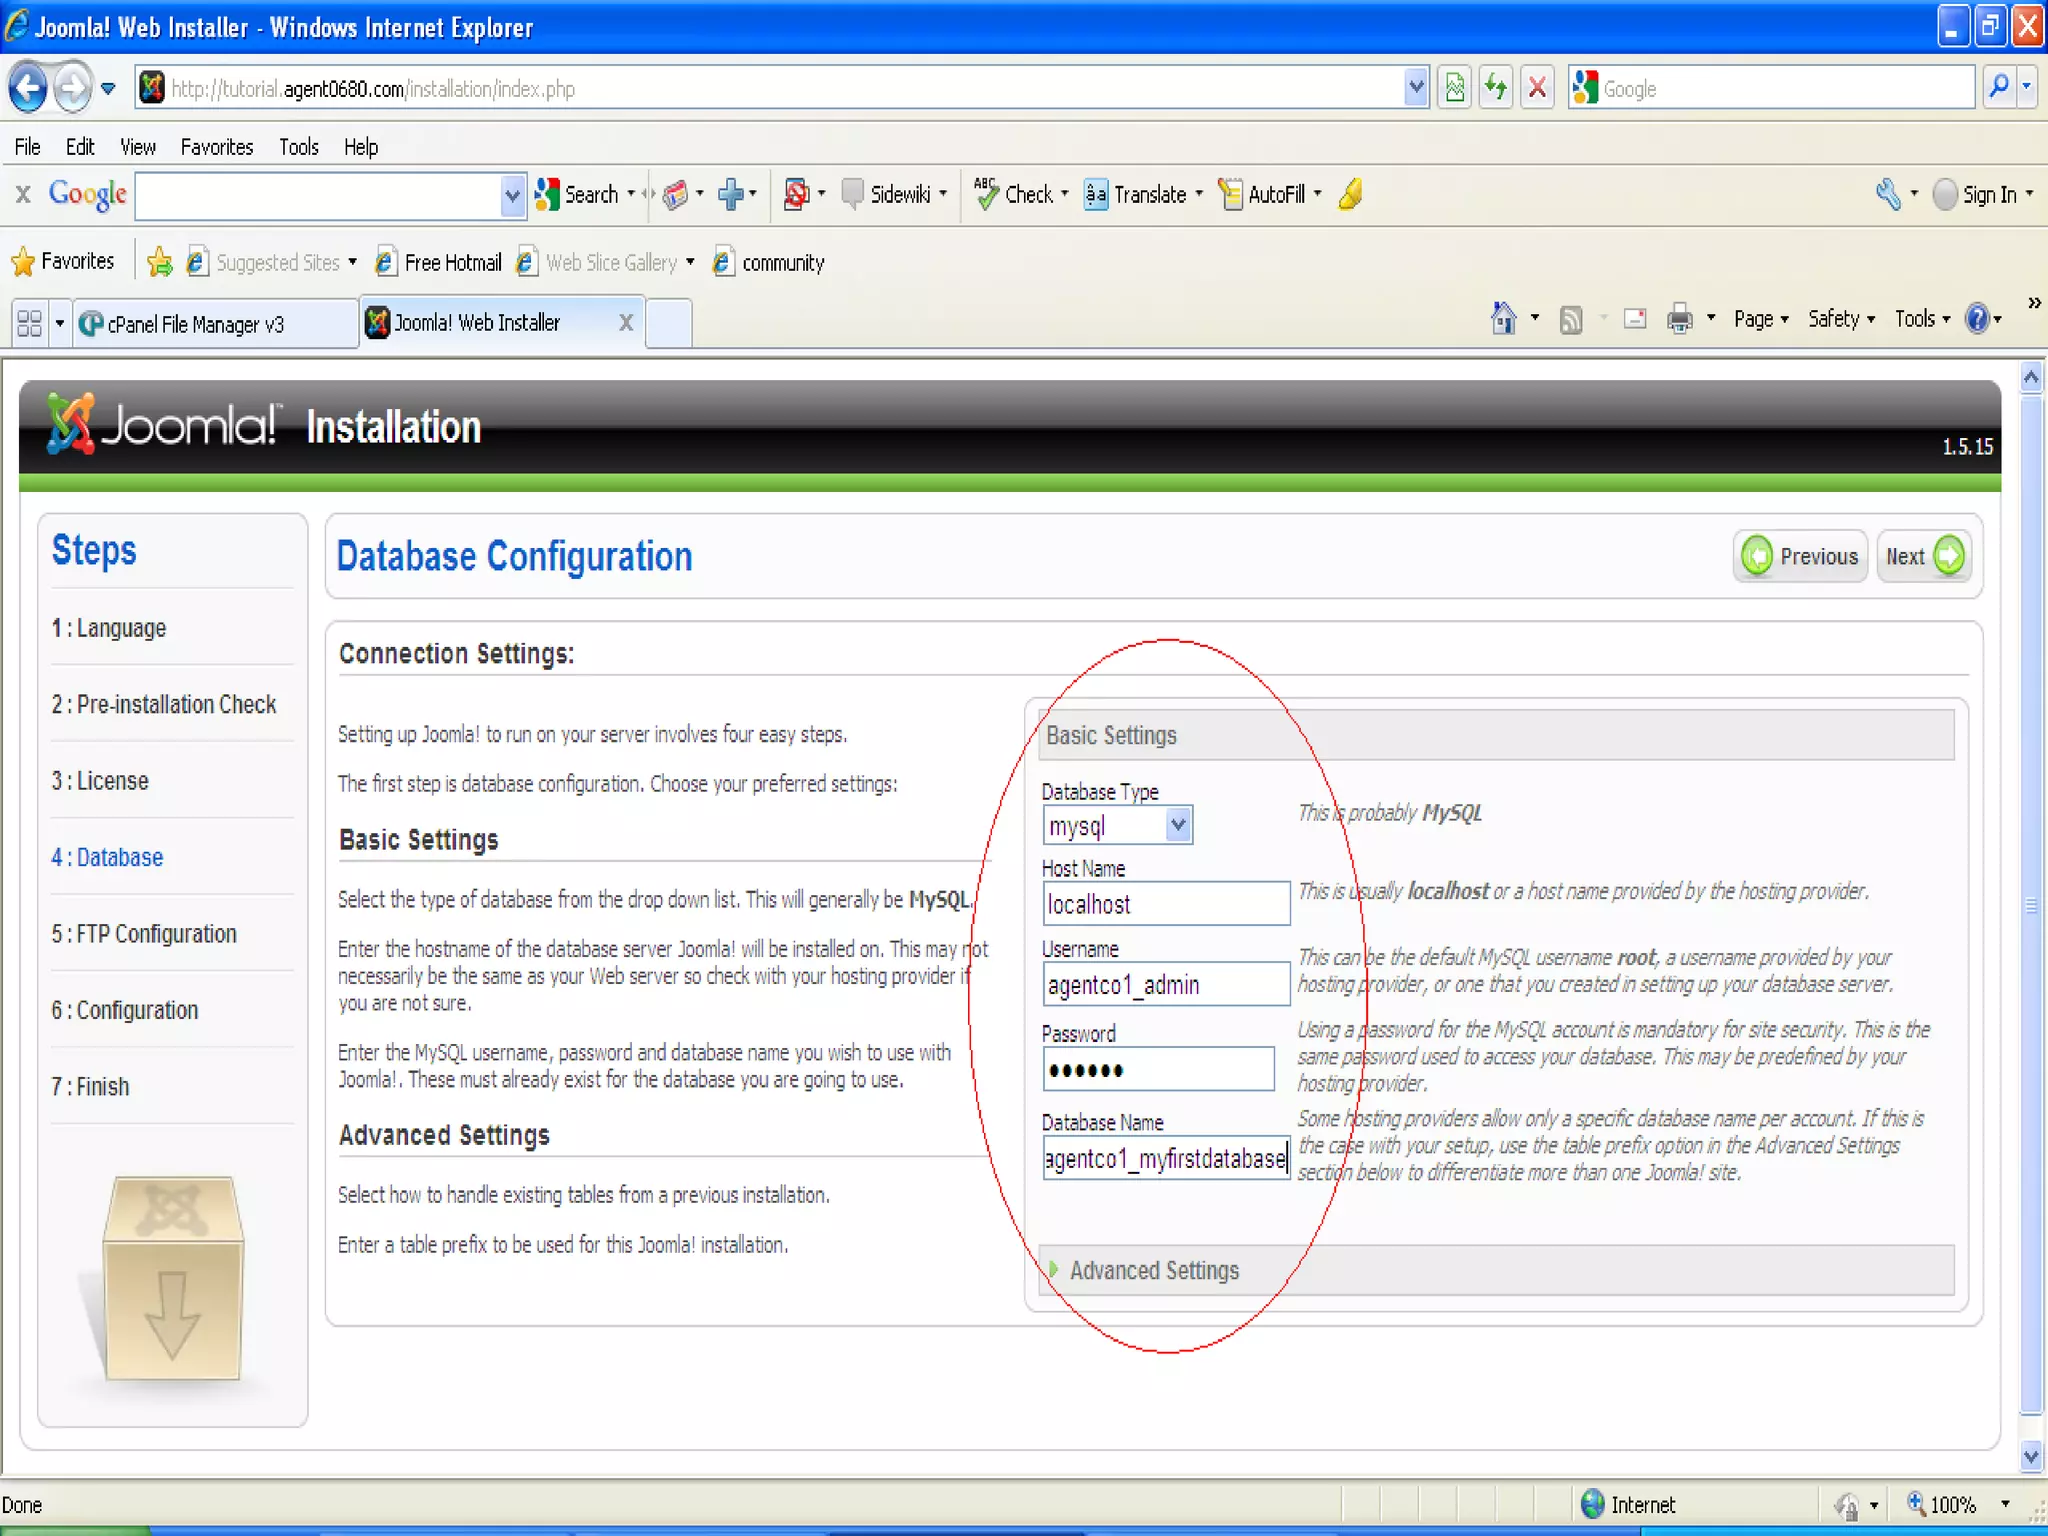Switch to cPanel File Manager v3 tab

[195, 324]
